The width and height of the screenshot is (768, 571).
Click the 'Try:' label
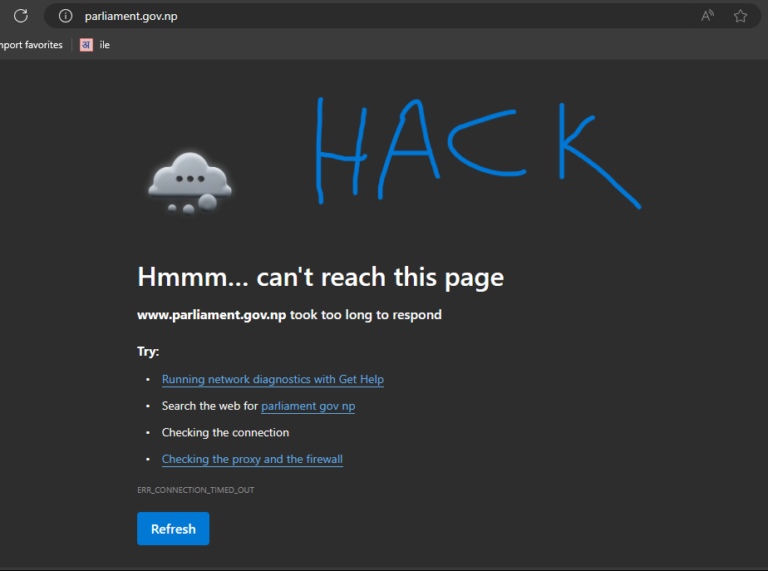[148, 352]
